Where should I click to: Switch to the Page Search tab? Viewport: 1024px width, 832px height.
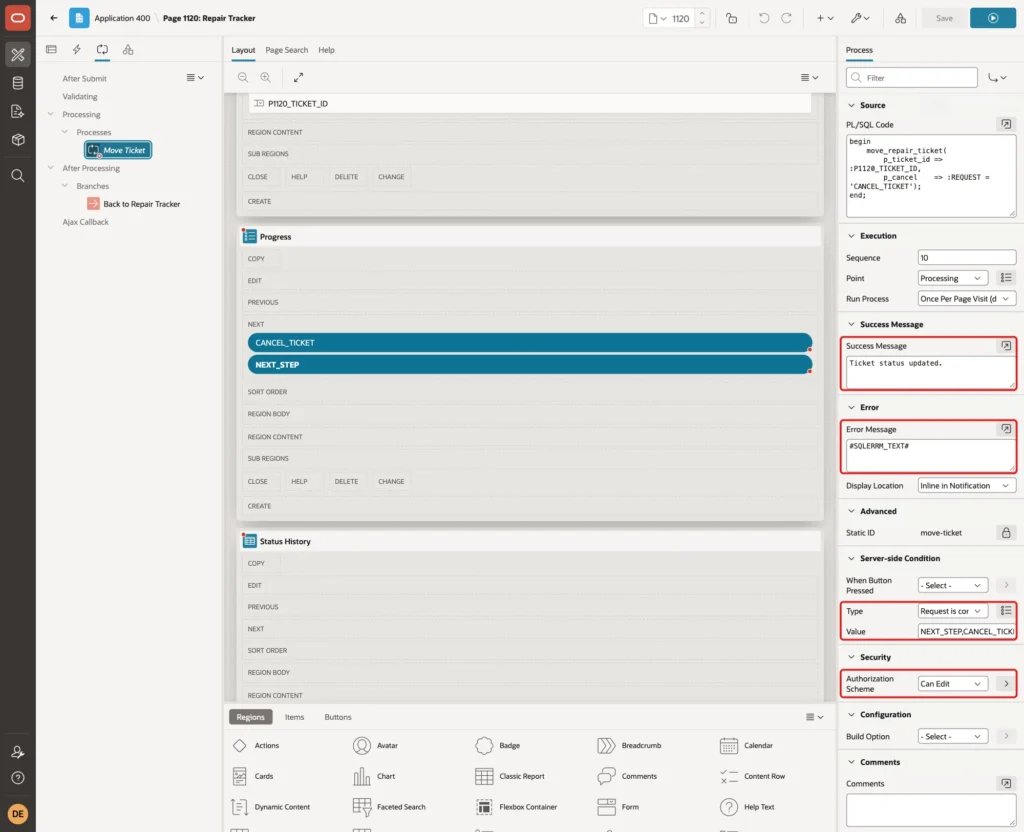point(286,50)
